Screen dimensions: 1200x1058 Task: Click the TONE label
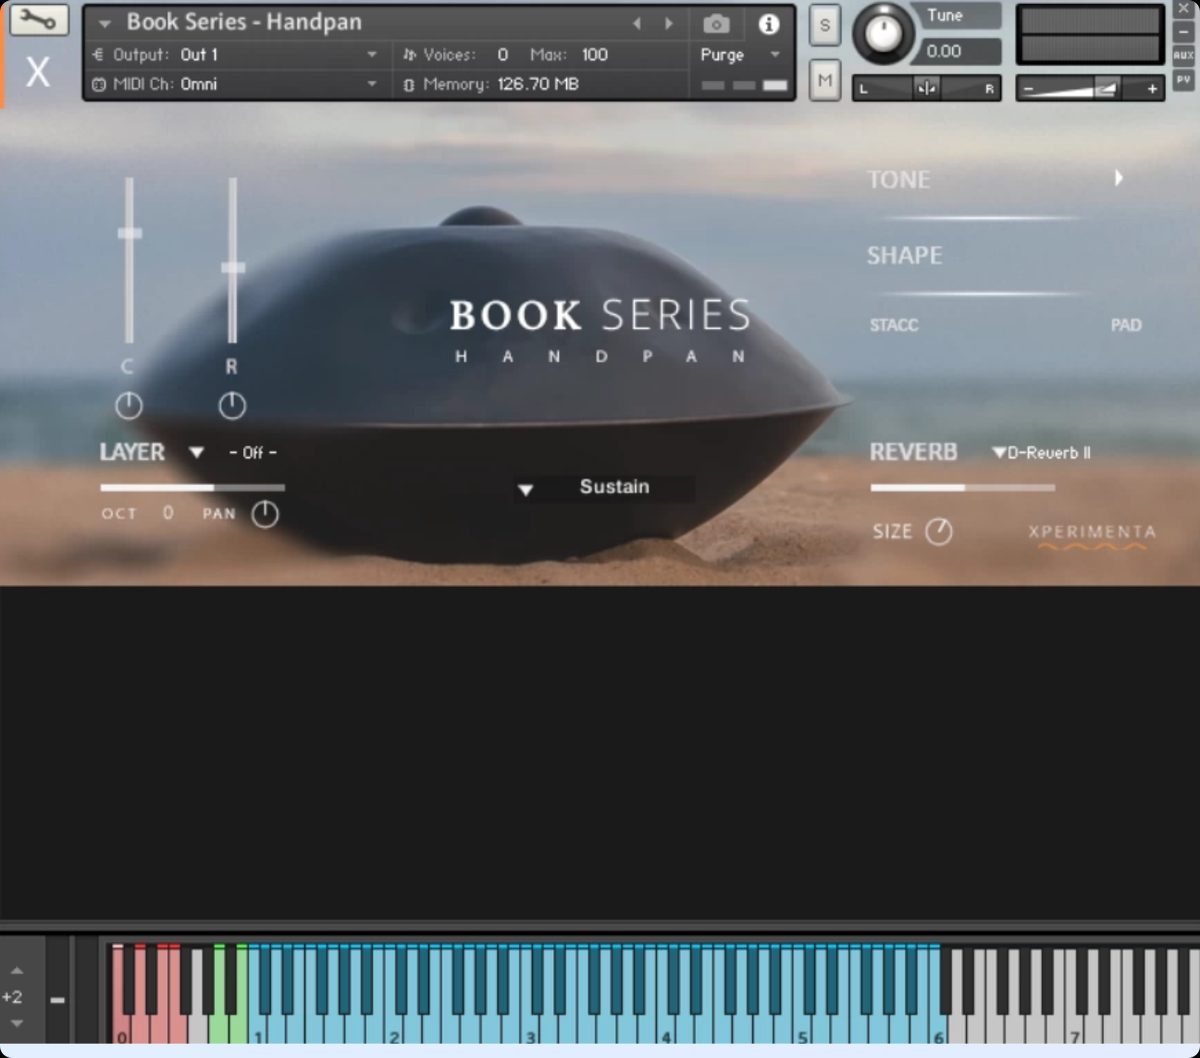(x=898, y=180)
